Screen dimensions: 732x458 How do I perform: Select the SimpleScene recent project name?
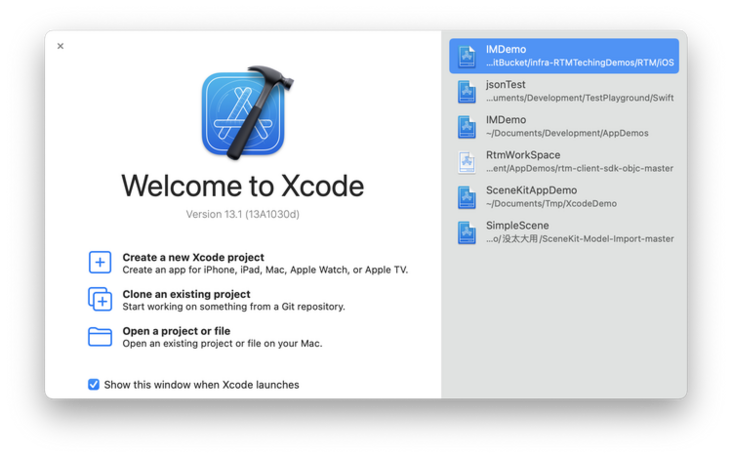[x=517, y=225]
